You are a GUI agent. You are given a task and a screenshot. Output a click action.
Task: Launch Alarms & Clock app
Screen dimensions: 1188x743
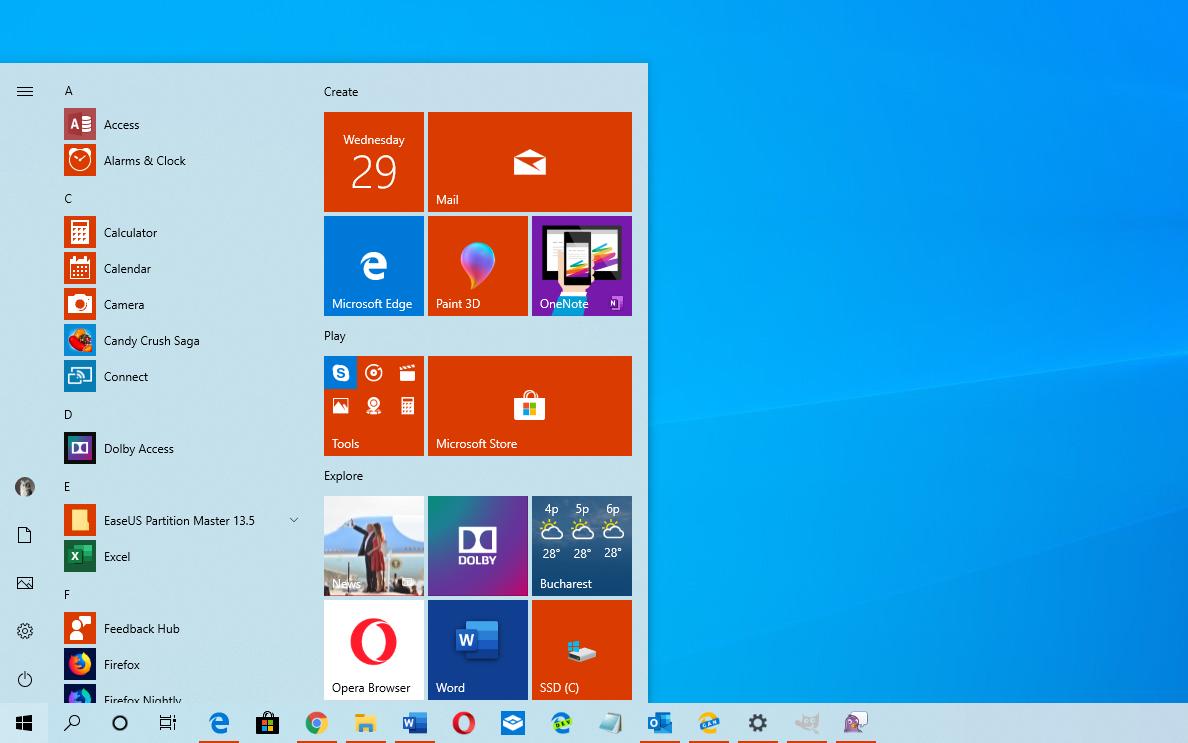tap(144, 161)
